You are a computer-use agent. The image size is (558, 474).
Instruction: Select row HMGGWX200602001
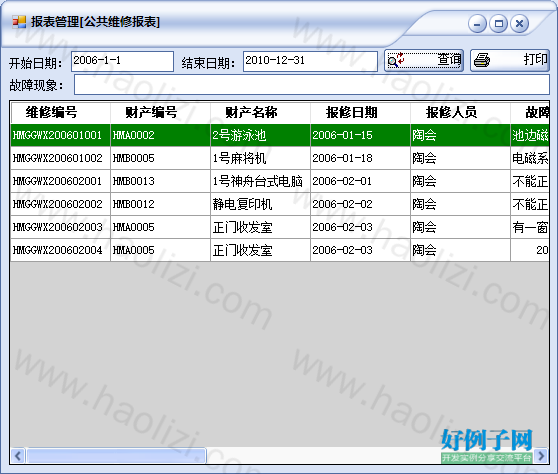click(x=280, y=181)
